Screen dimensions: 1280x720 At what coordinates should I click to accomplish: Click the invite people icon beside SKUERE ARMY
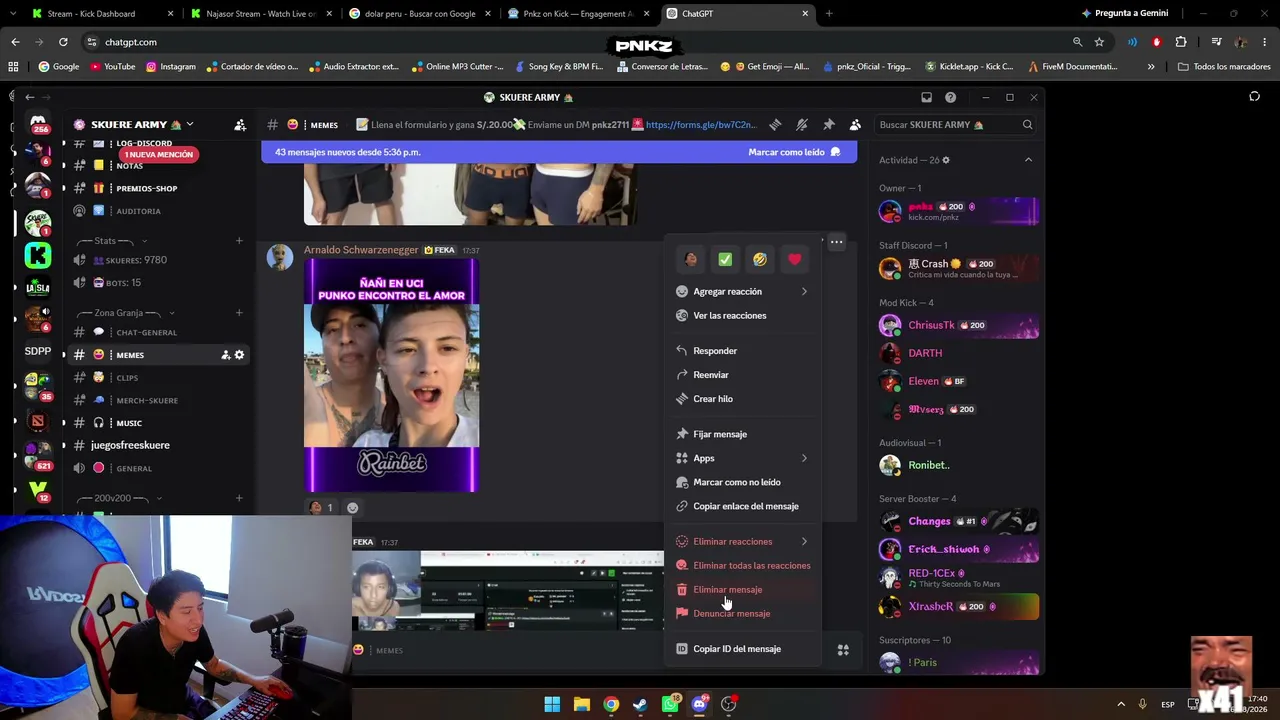[240, 125]
